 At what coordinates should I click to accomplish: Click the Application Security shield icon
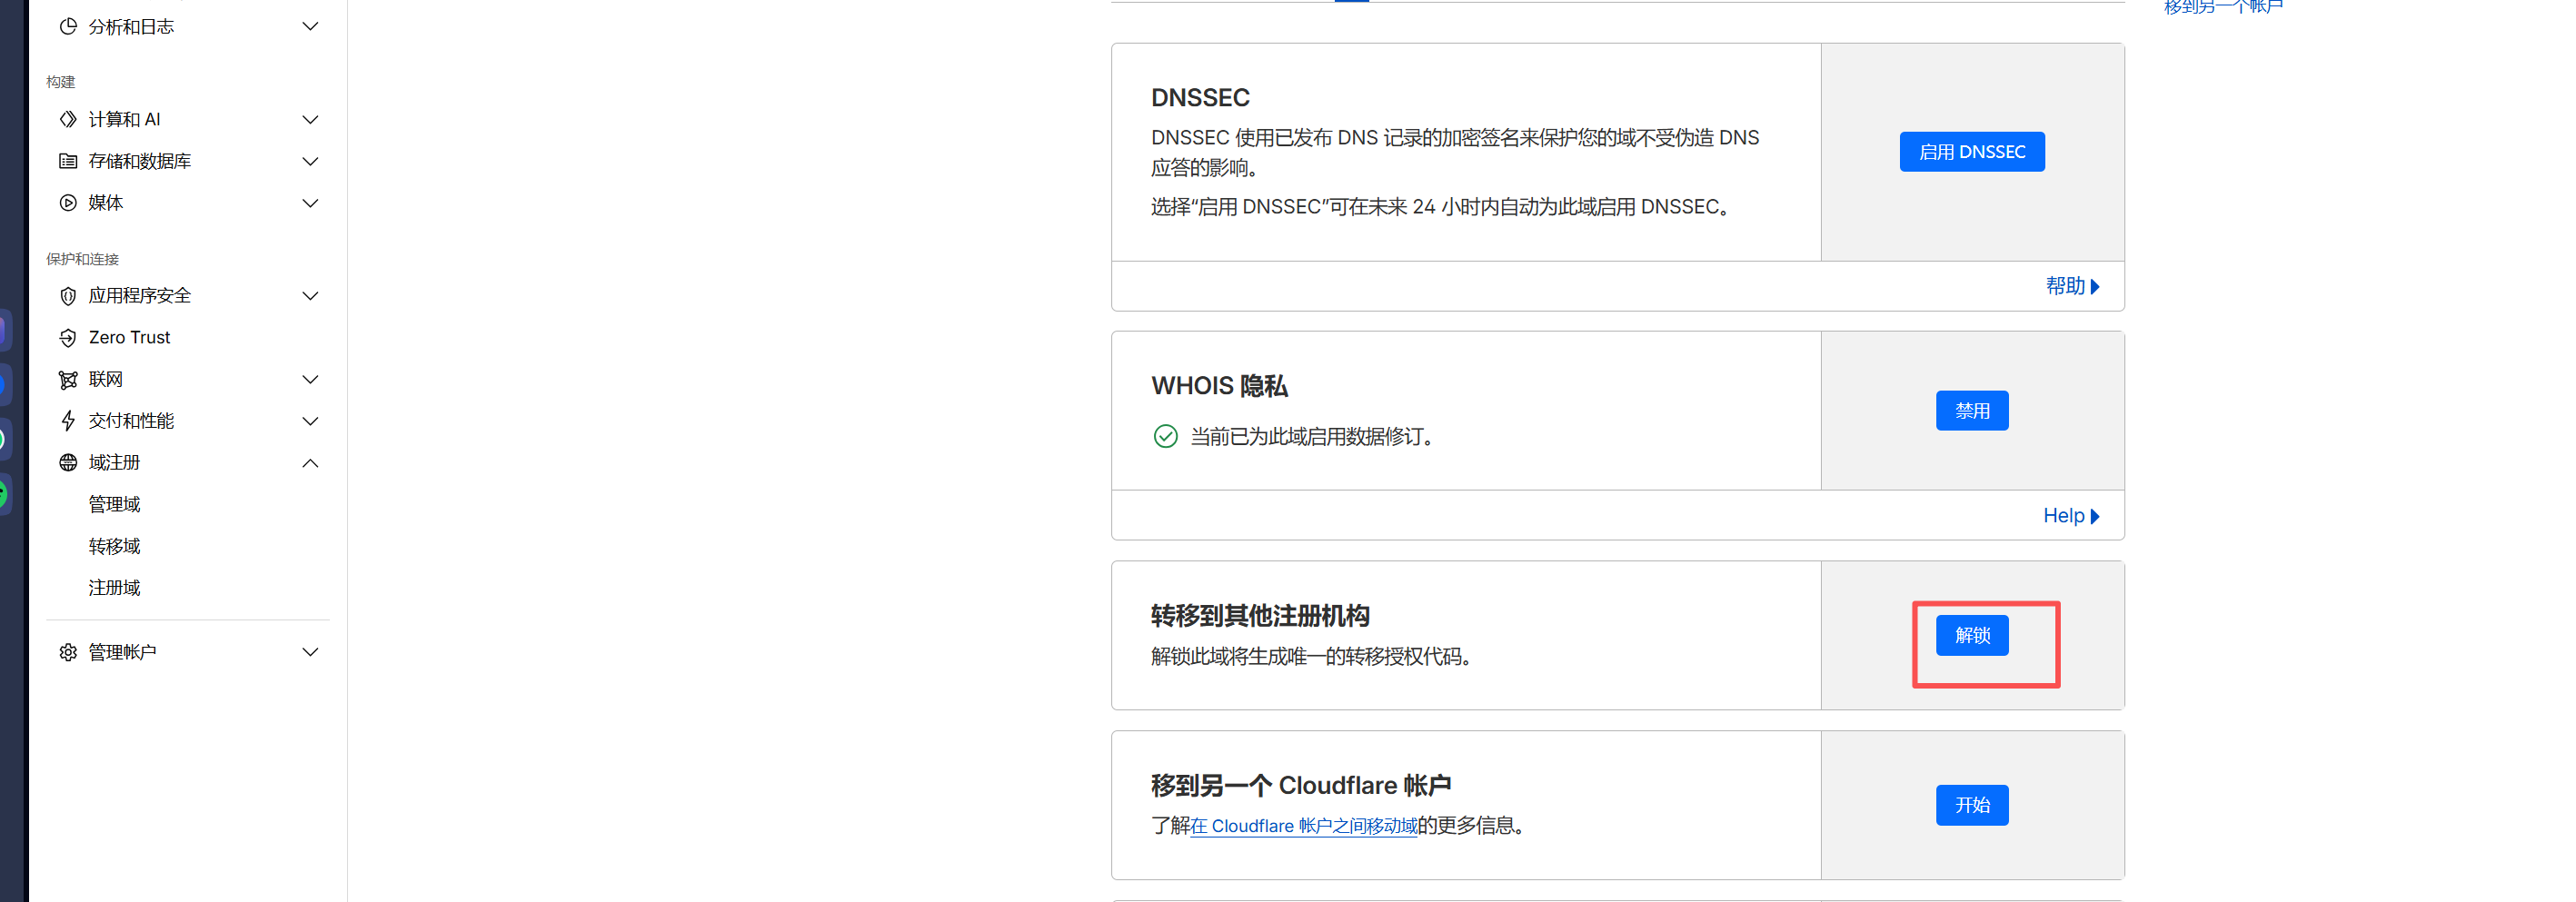pos(68,296)
